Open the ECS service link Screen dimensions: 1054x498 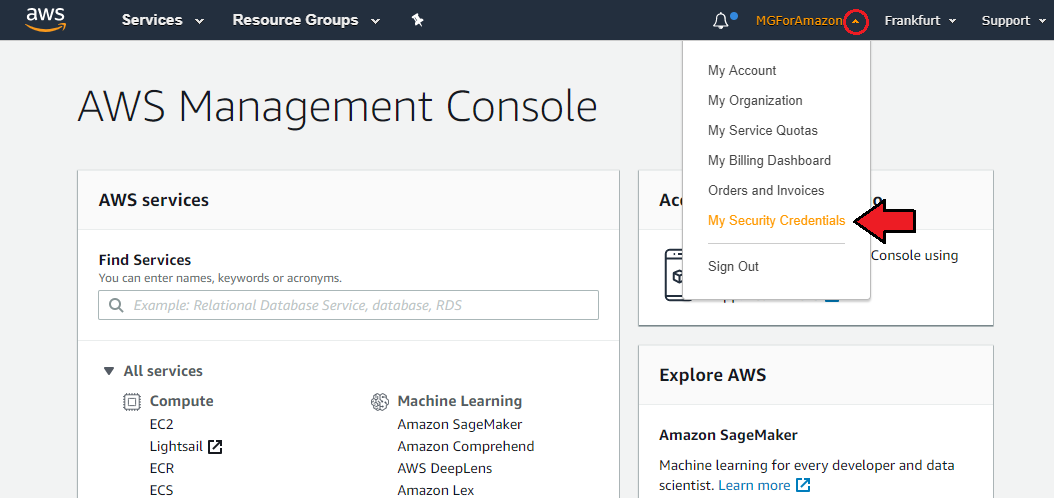(161, 491)
